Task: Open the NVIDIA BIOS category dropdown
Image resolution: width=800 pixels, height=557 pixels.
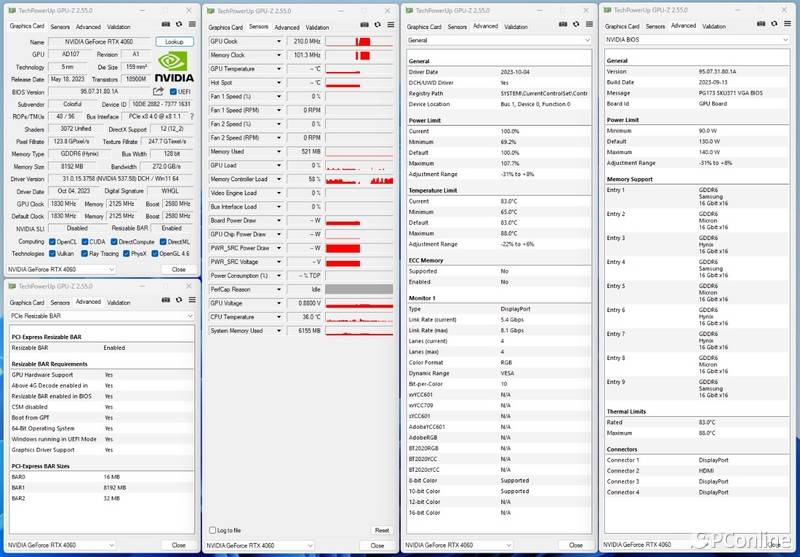Action: click(x=697, y=40)
